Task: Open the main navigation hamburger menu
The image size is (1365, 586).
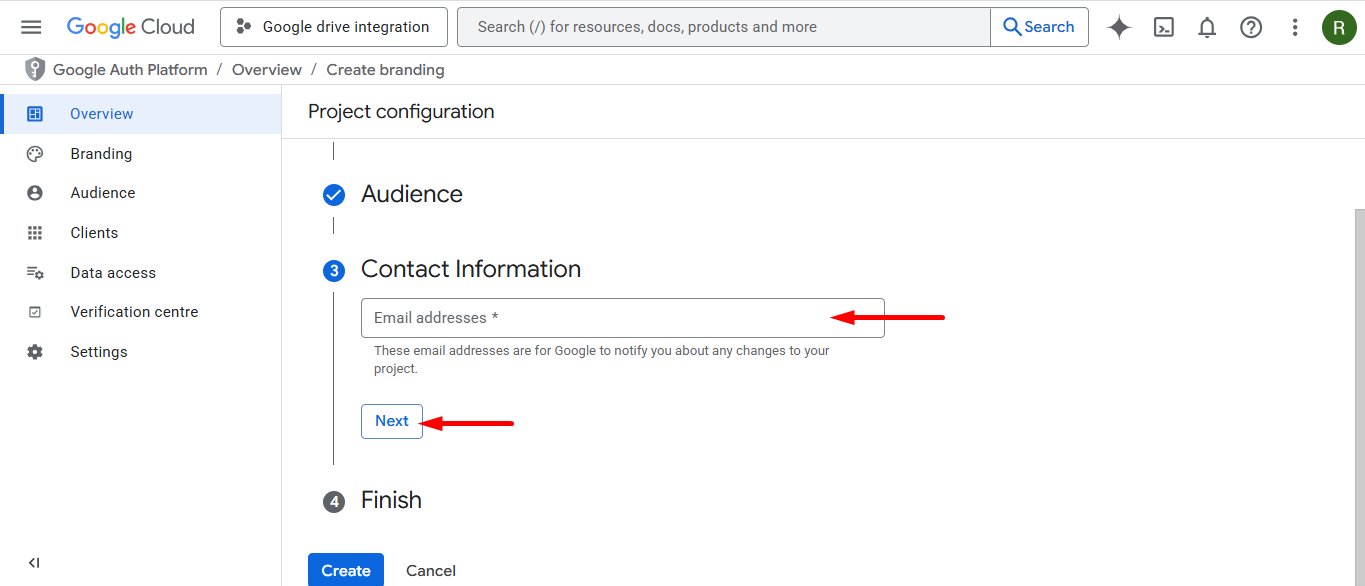Action: coord(31,27)
